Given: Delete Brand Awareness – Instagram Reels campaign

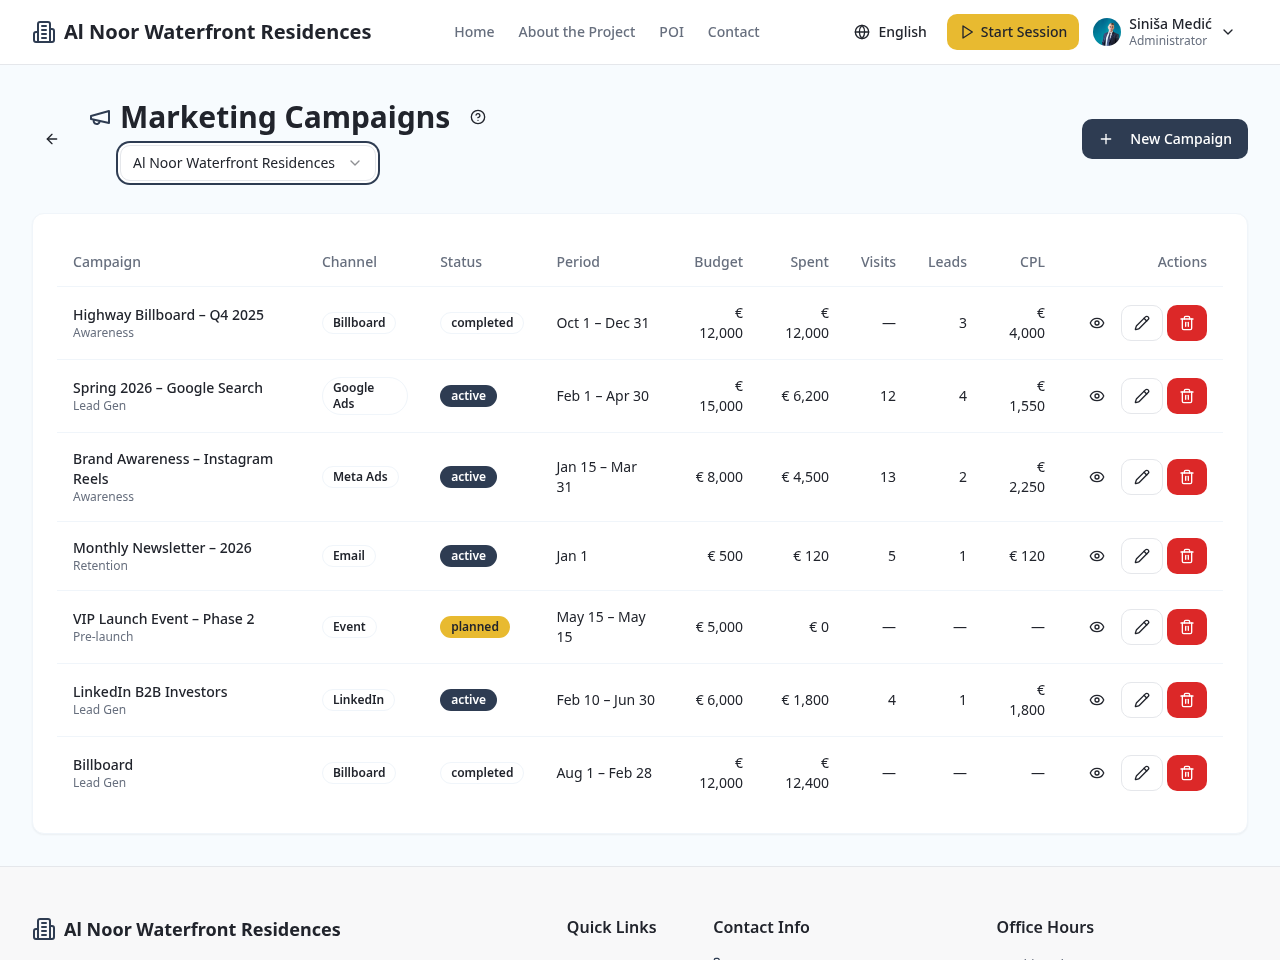Looking at the screenshot, I should pos(1187,477).
